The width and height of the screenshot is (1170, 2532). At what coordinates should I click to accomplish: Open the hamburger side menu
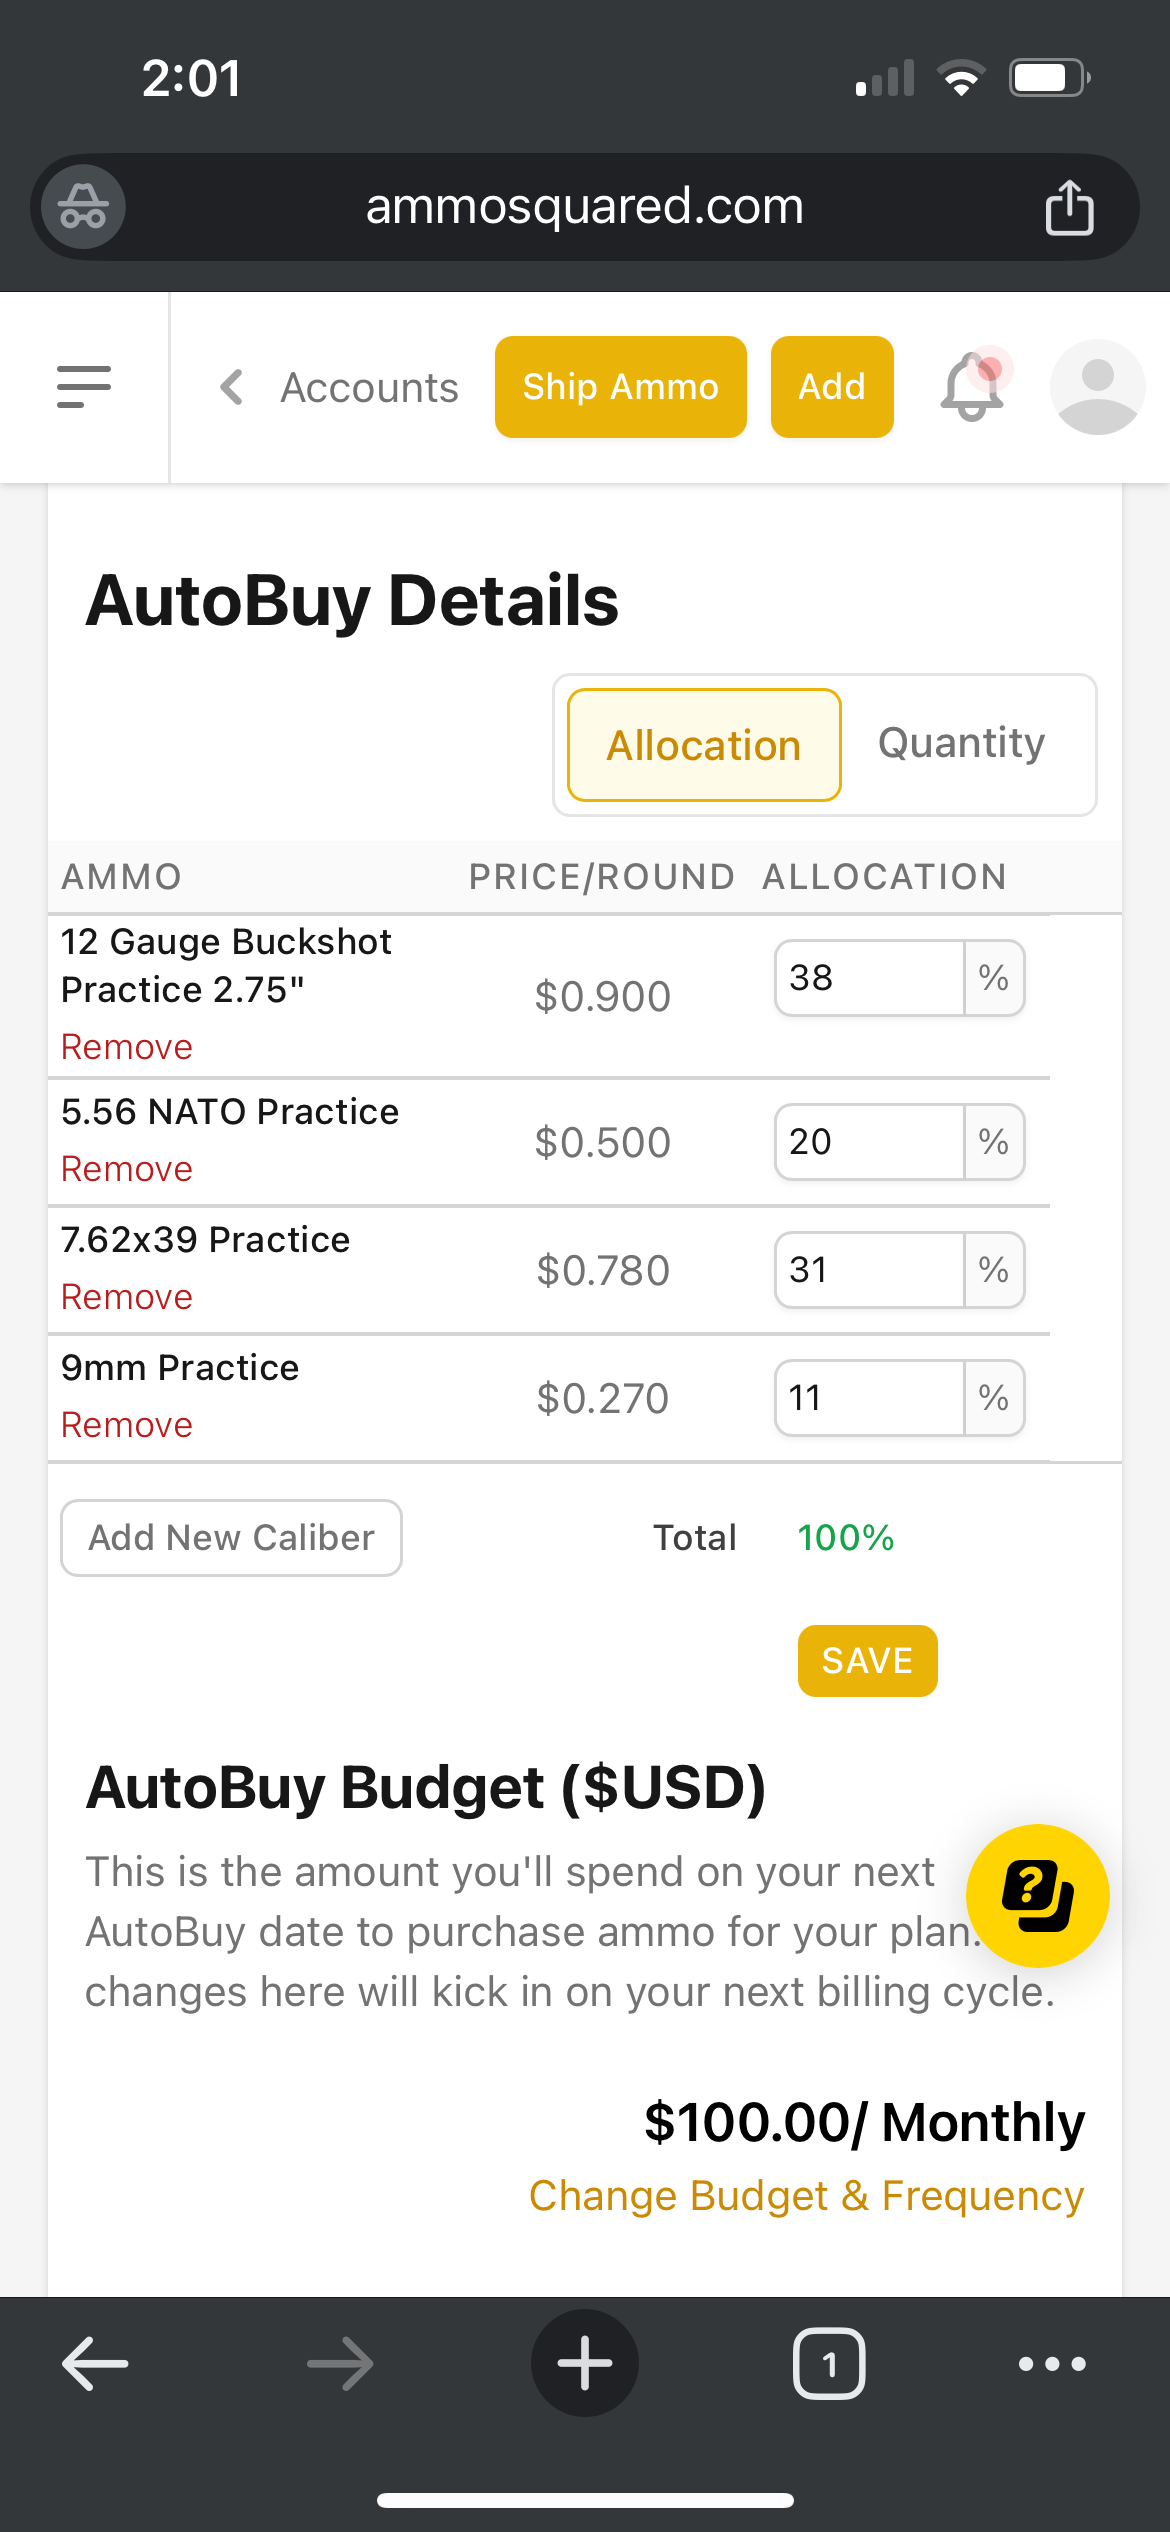pyautogui.click(x=84, y=387)
